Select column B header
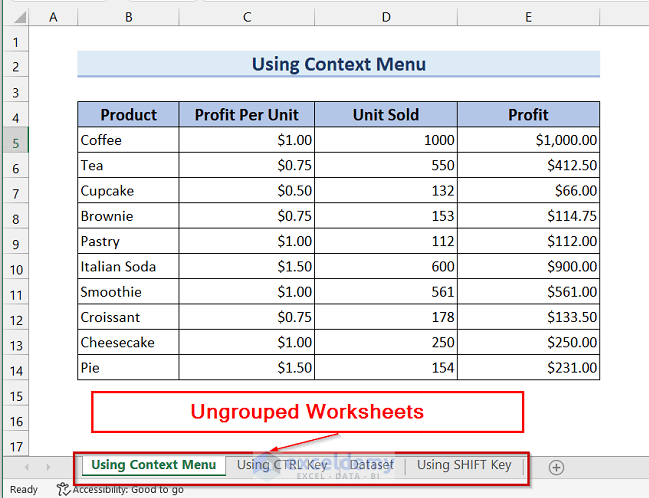649x498 pixels. [x=128, y=17]
